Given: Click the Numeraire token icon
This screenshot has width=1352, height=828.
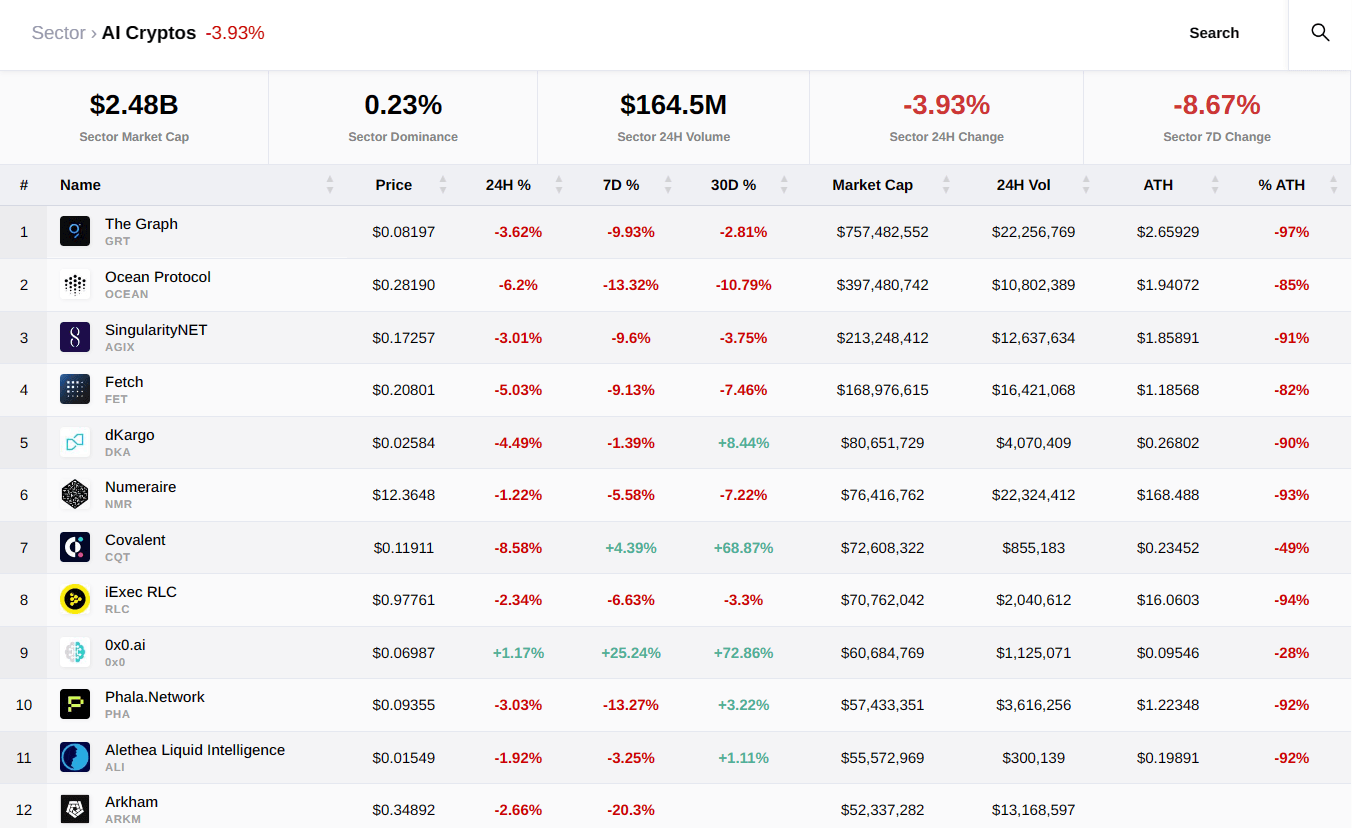Looking at the screenshot, I should [x=75, y=494].
